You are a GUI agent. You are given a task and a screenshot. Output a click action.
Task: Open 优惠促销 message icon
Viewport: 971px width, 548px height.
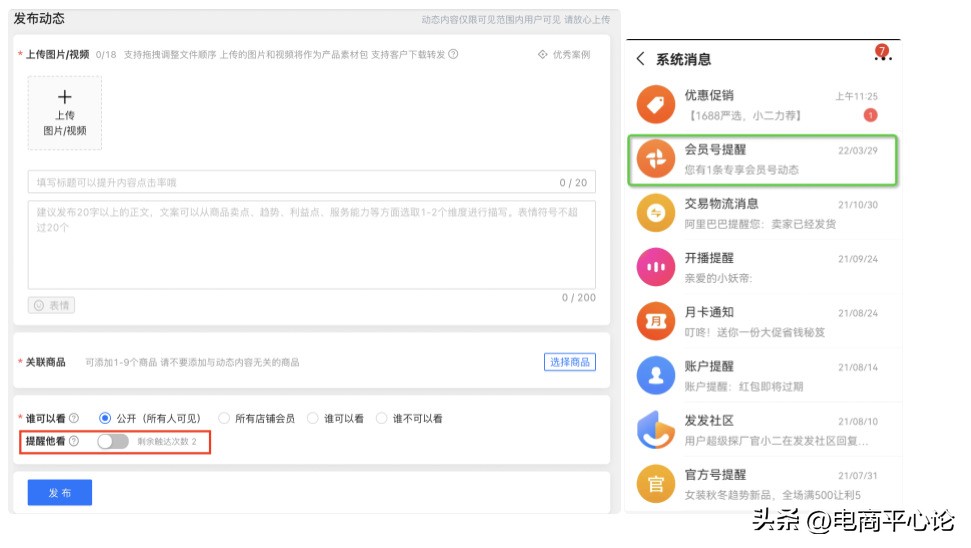656,105
